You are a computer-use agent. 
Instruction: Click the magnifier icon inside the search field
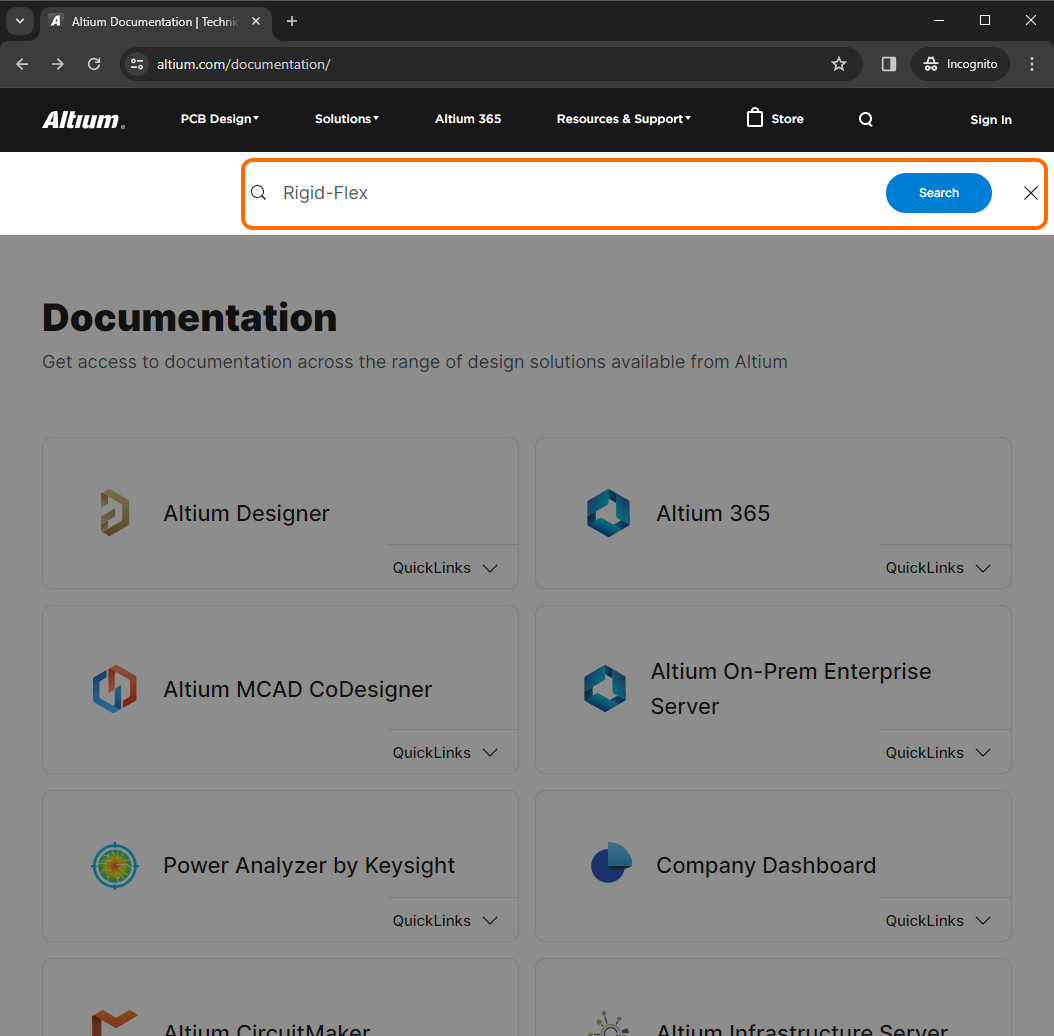(x=259, y=193)
